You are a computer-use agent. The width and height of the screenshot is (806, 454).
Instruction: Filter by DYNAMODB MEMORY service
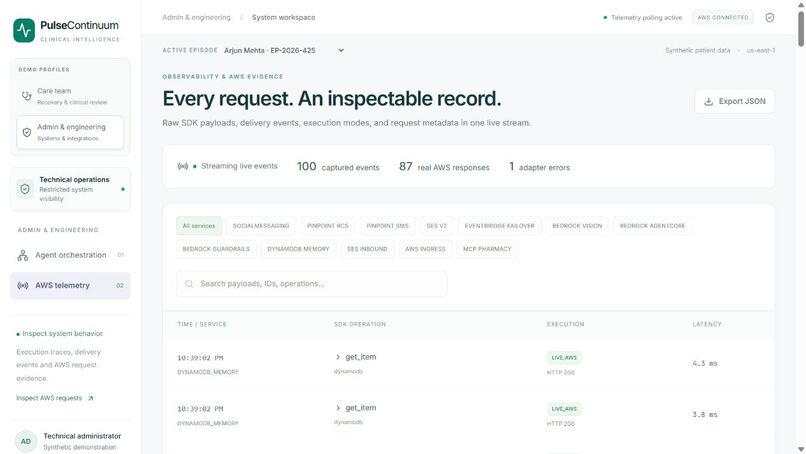(298, 249)
